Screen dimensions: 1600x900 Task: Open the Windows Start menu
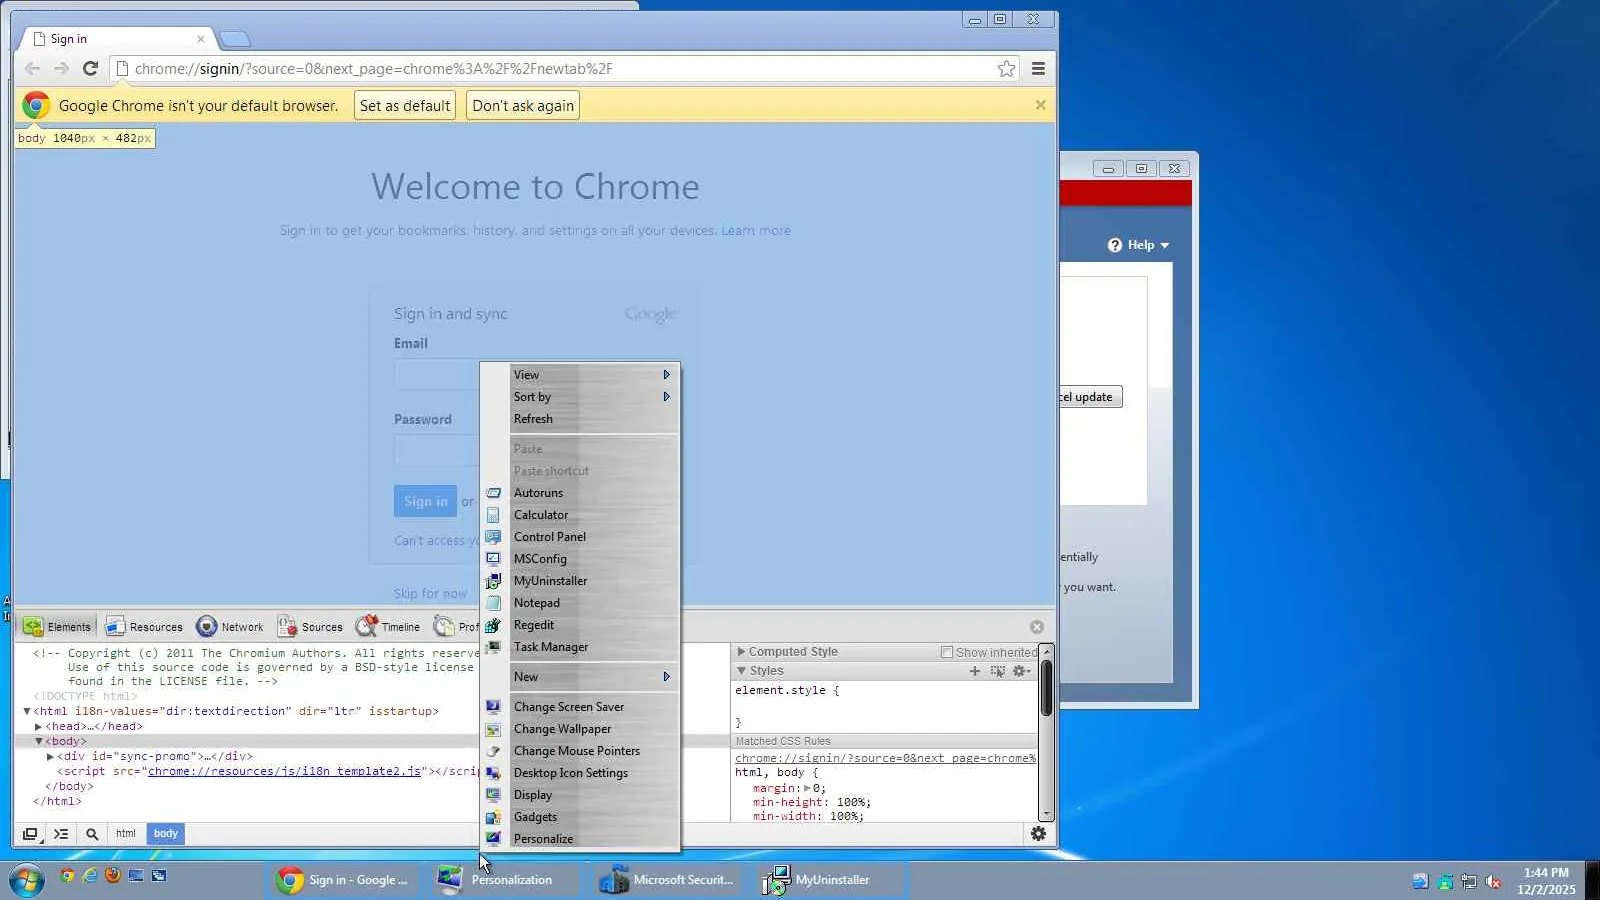click(26, 880)
